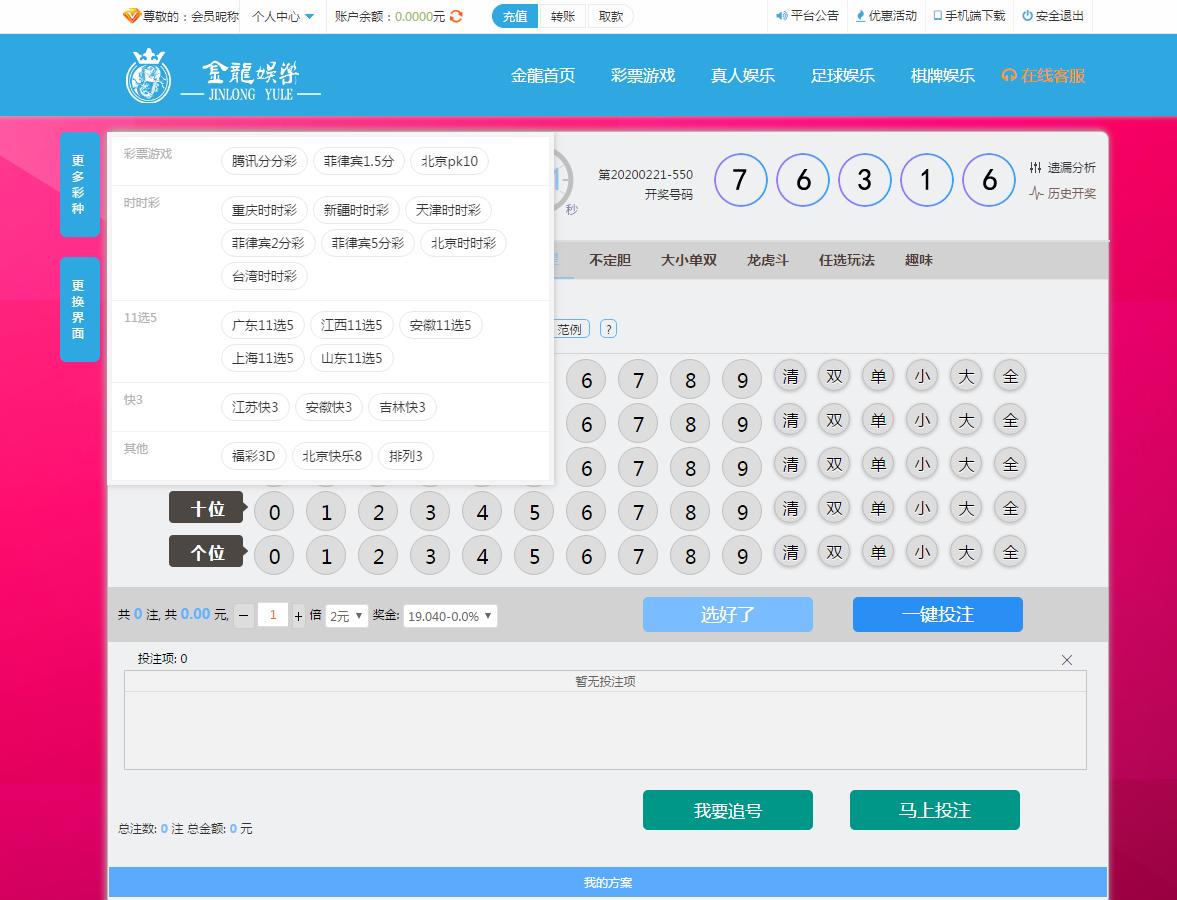
Task: Select number 5 in the 十位 row
Action: (534, 513)
